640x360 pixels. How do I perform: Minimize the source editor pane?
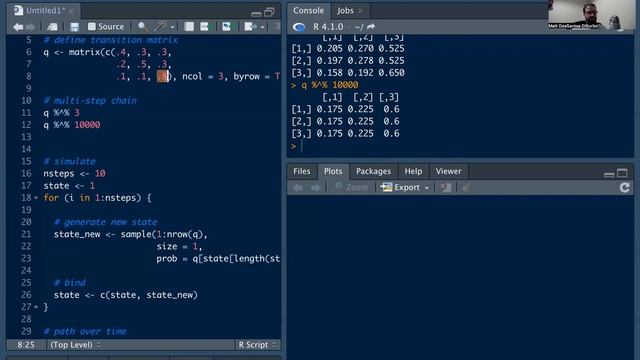(x=256, y=13)
